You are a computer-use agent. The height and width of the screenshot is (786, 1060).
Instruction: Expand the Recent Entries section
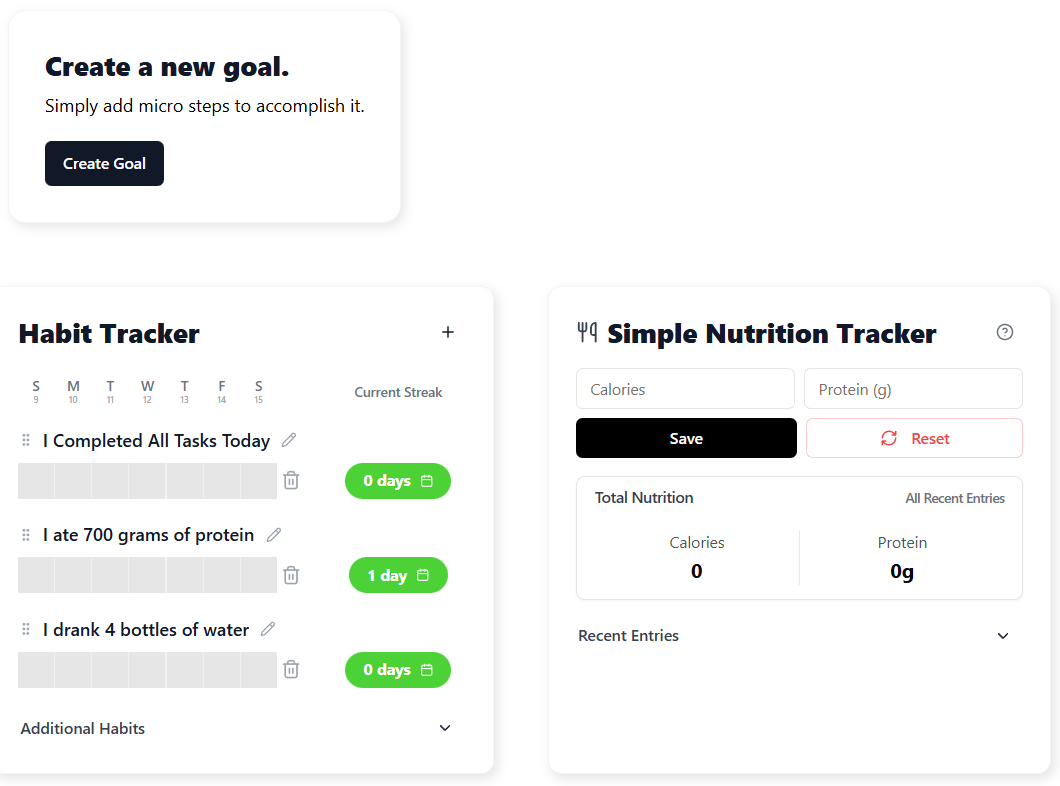point(1003,636)
